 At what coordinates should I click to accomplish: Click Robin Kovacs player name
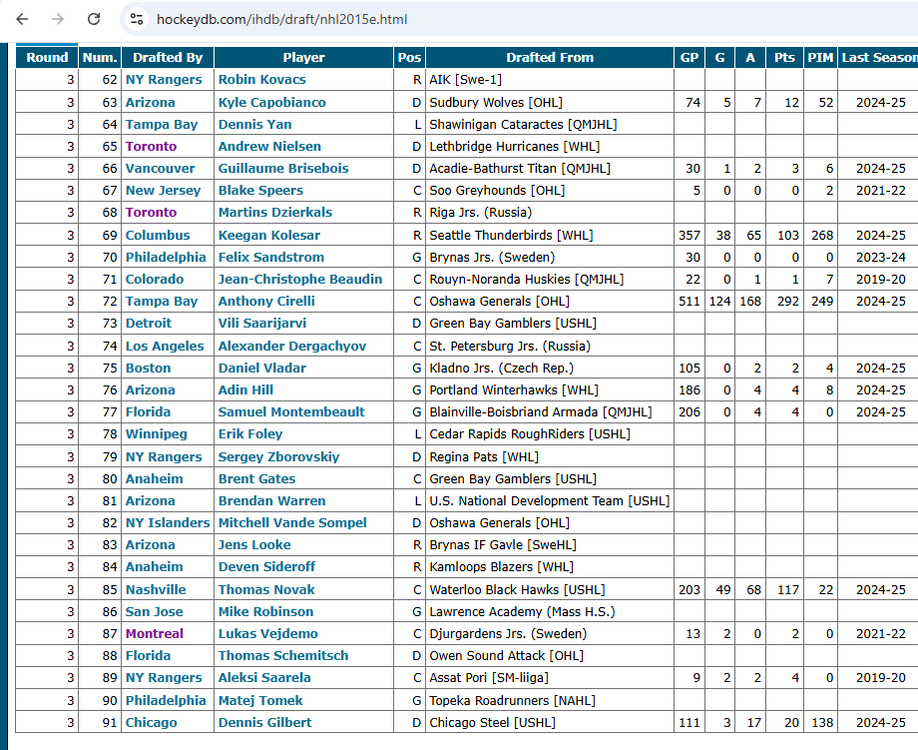coord(262,80)
